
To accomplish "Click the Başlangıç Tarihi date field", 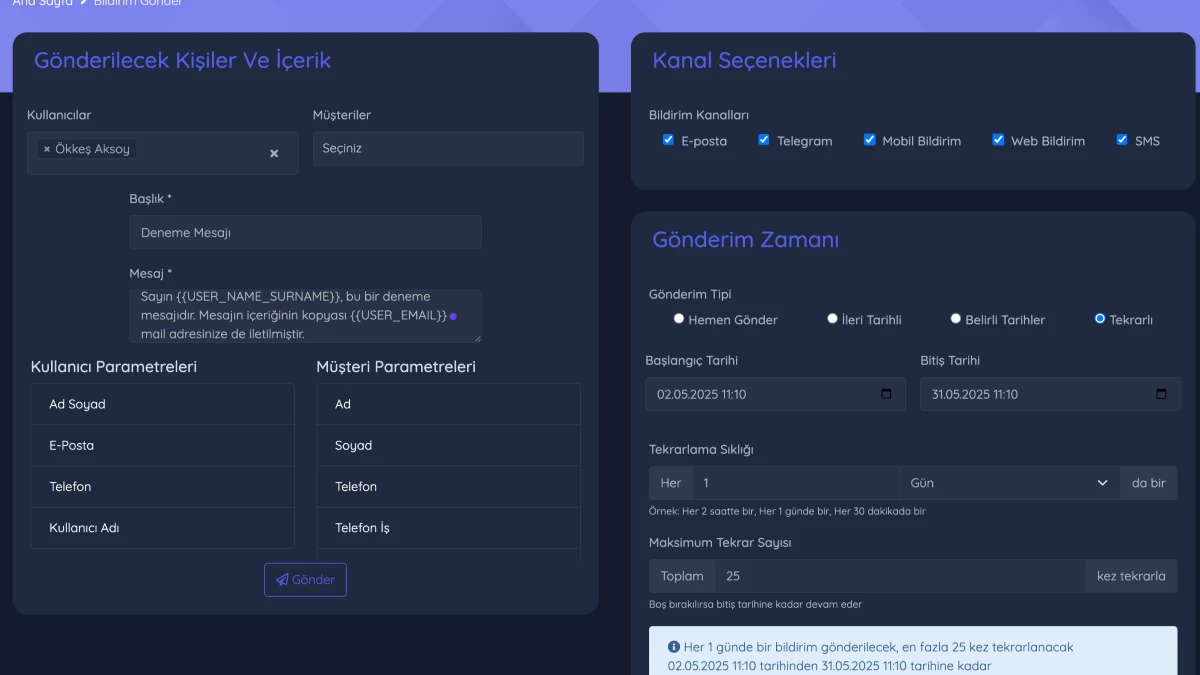I will [775, 394].
